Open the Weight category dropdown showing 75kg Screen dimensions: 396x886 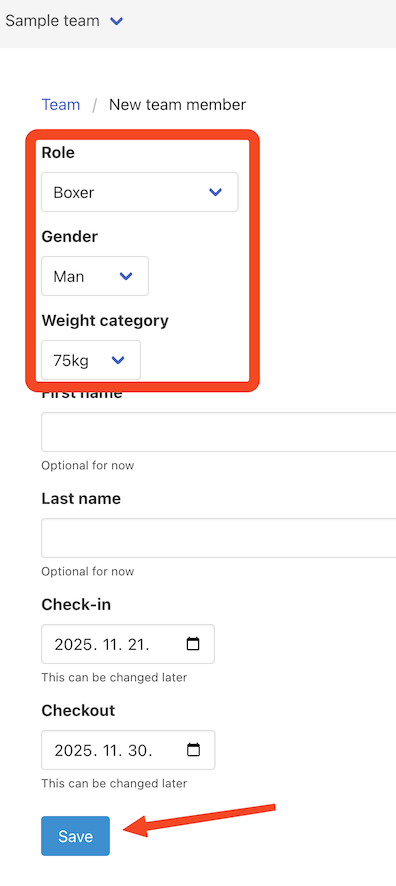tap(91, 360)
